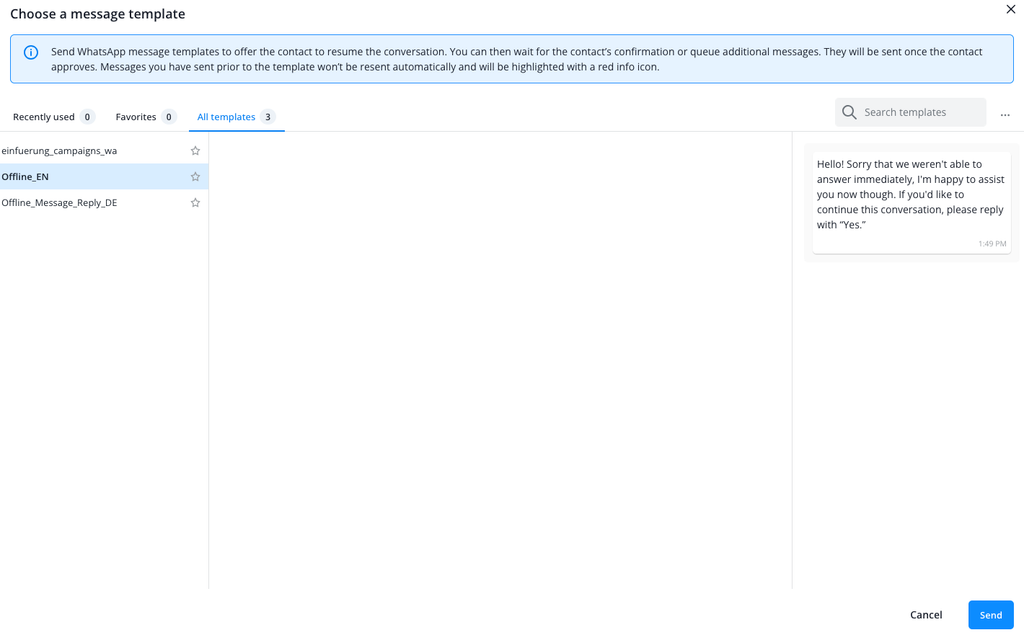Click the search magnifier icon
The height and width of the screenshot is (637, 1024).
(x=849, y=112)
